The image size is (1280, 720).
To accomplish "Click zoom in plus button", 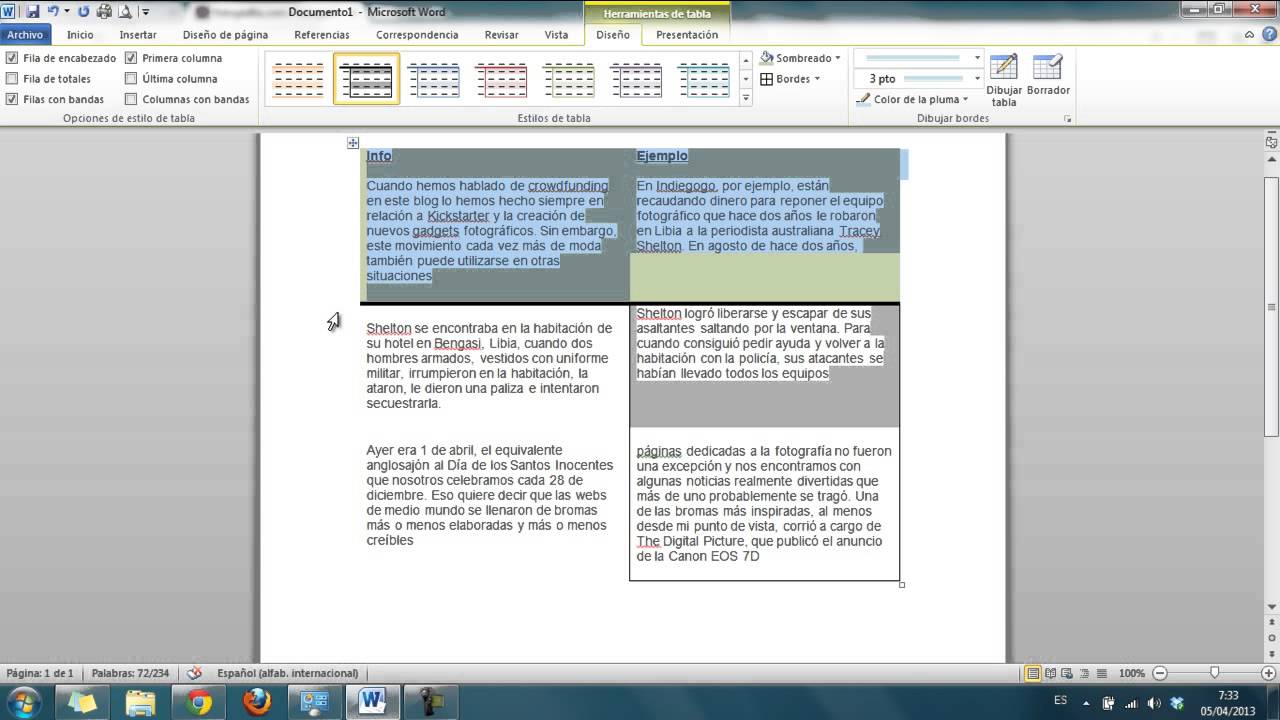I will point(1268,673).
